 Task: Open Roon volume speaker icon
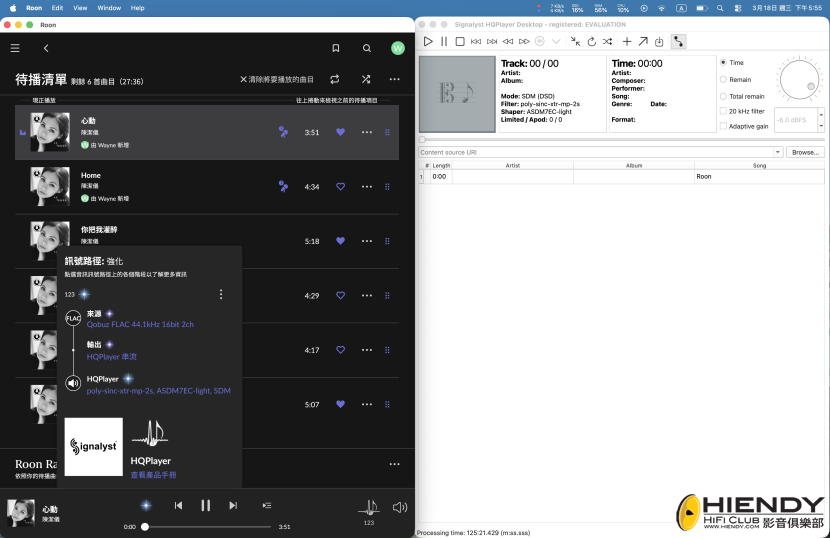(x=400, y=507)
